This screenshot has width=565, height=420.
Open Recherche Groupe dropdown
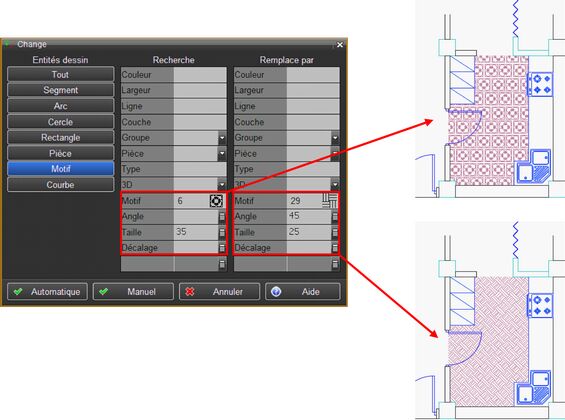(x=222, y=138)
